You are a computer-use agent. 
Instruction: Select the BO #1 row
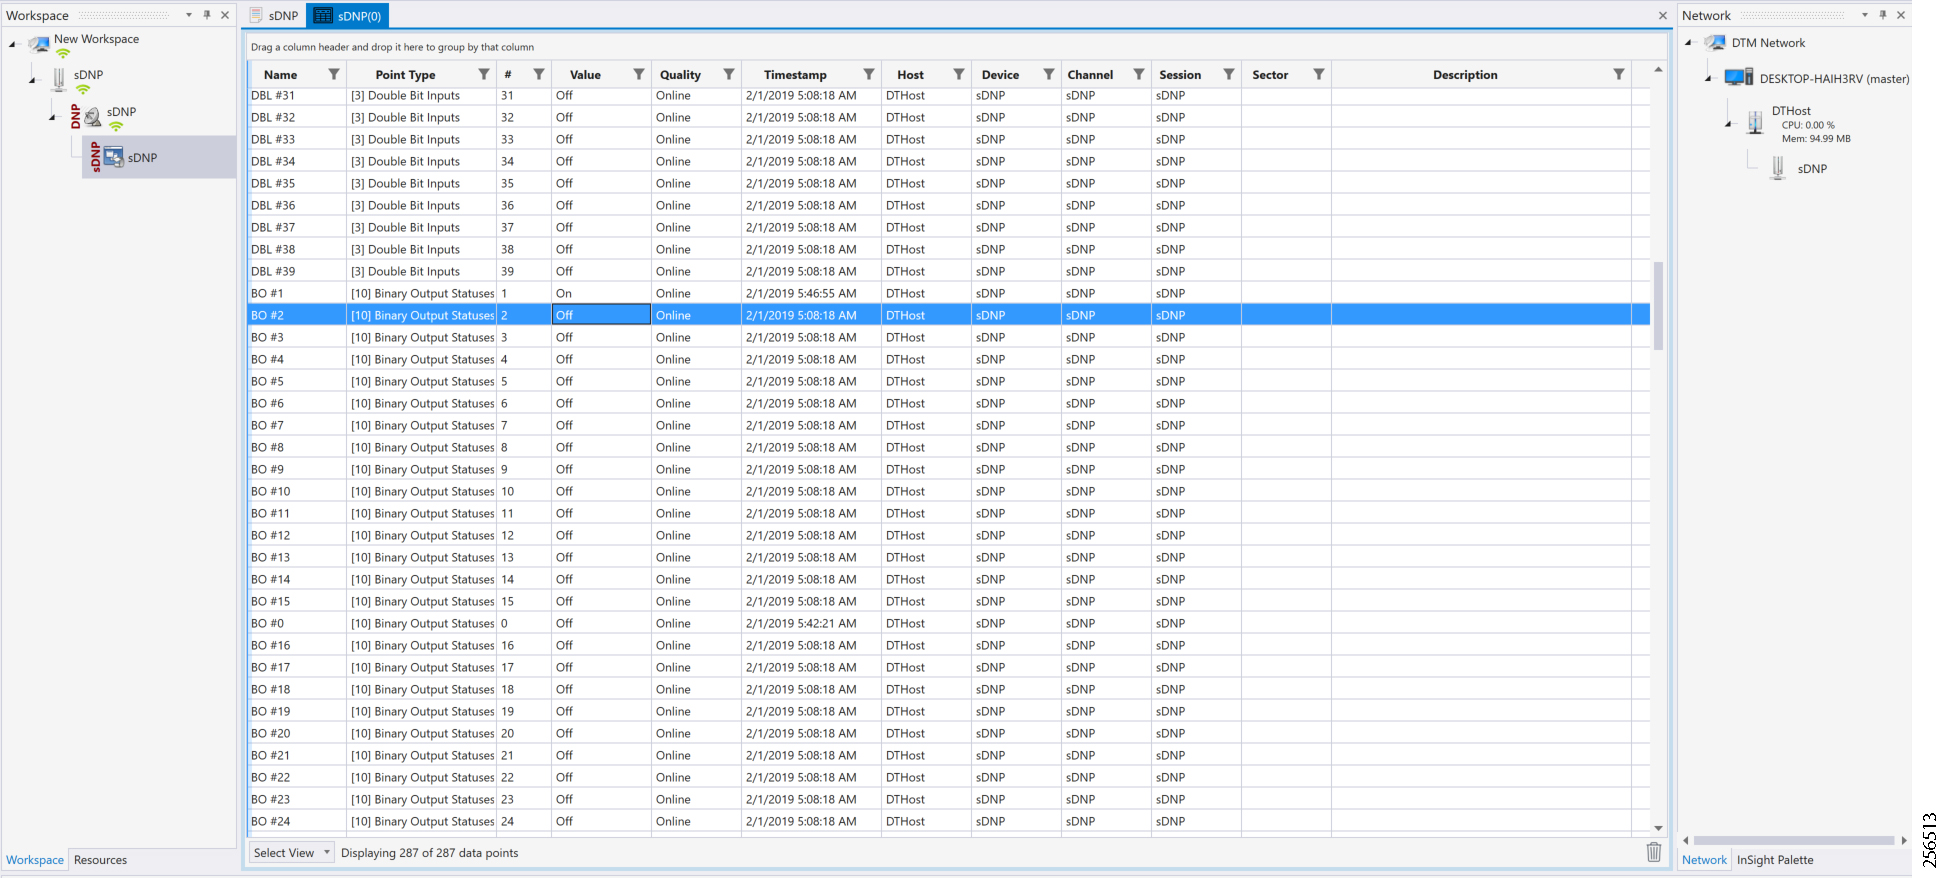click(948, 293)
